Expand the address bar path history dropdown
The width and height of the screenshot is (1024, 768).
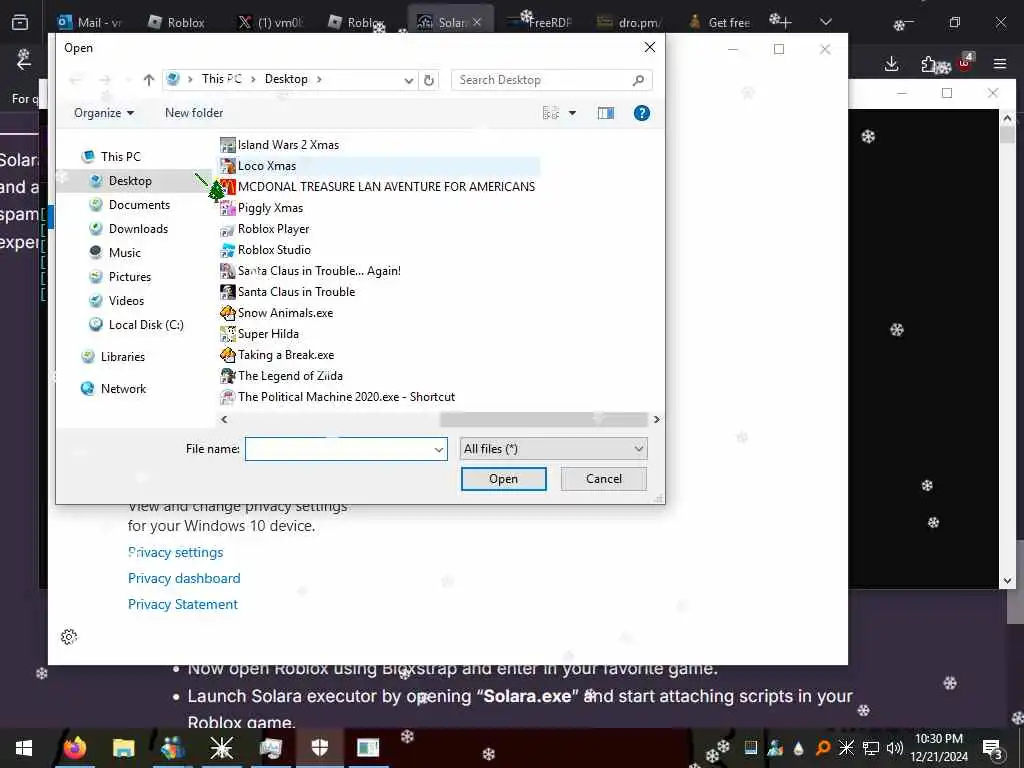[408, 80]
